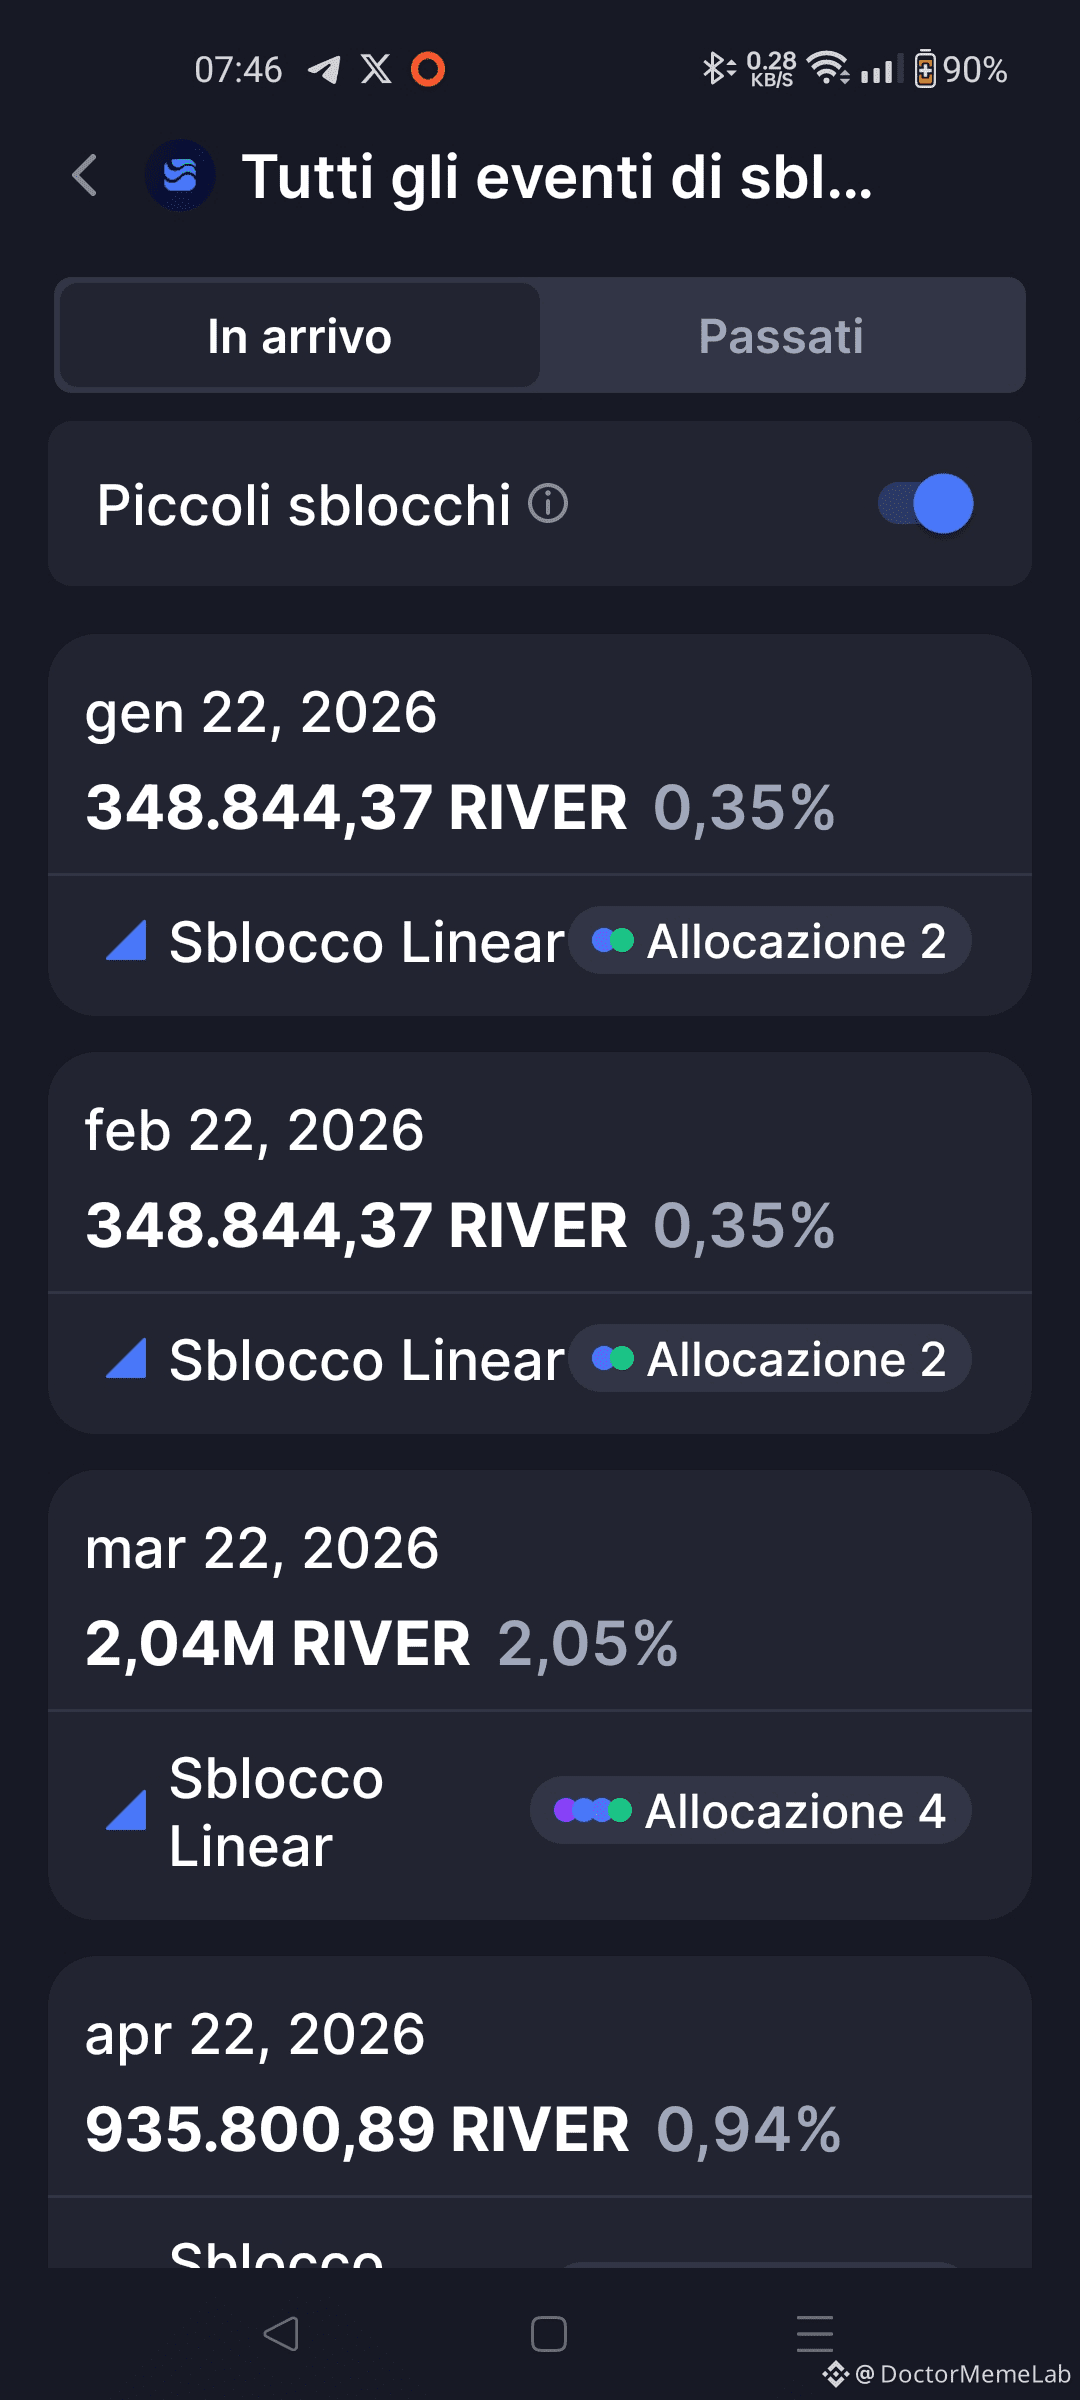1080x2400 pixels.
Task: Tap the linear unlock triangle for gen 22
Action: (127, 941)
